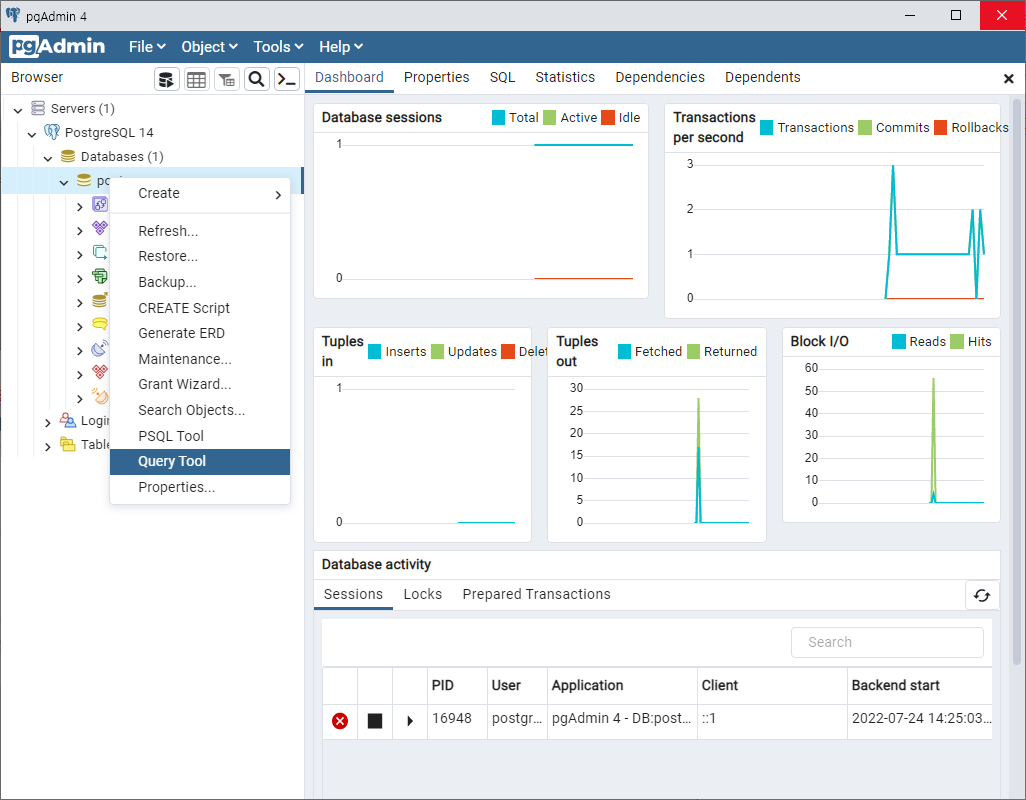Image resolution: width=1026 pixels, height=800 pixels.
Task: Collapse the selected database node
Action: 64,183
